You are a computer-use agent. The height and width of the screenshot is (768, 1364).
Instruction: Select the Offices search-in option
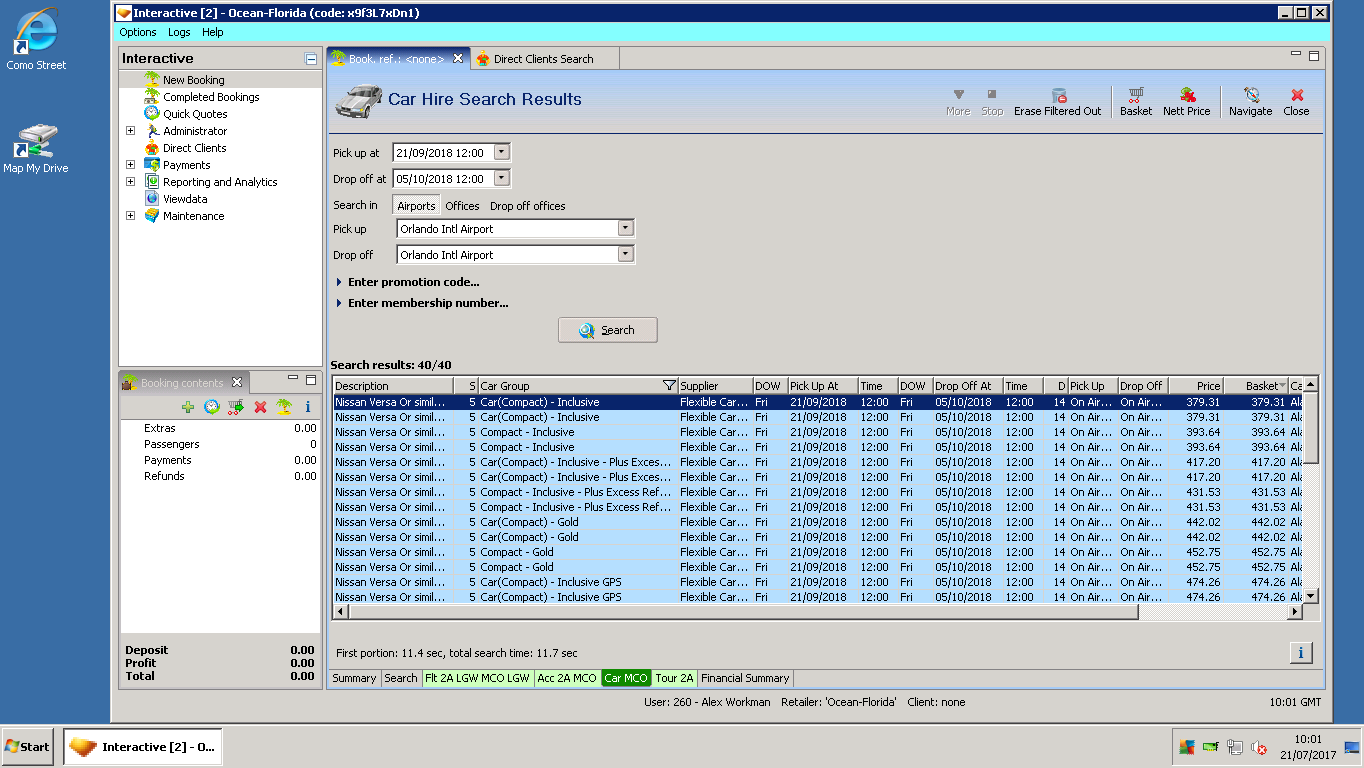[x=462, y=206]
